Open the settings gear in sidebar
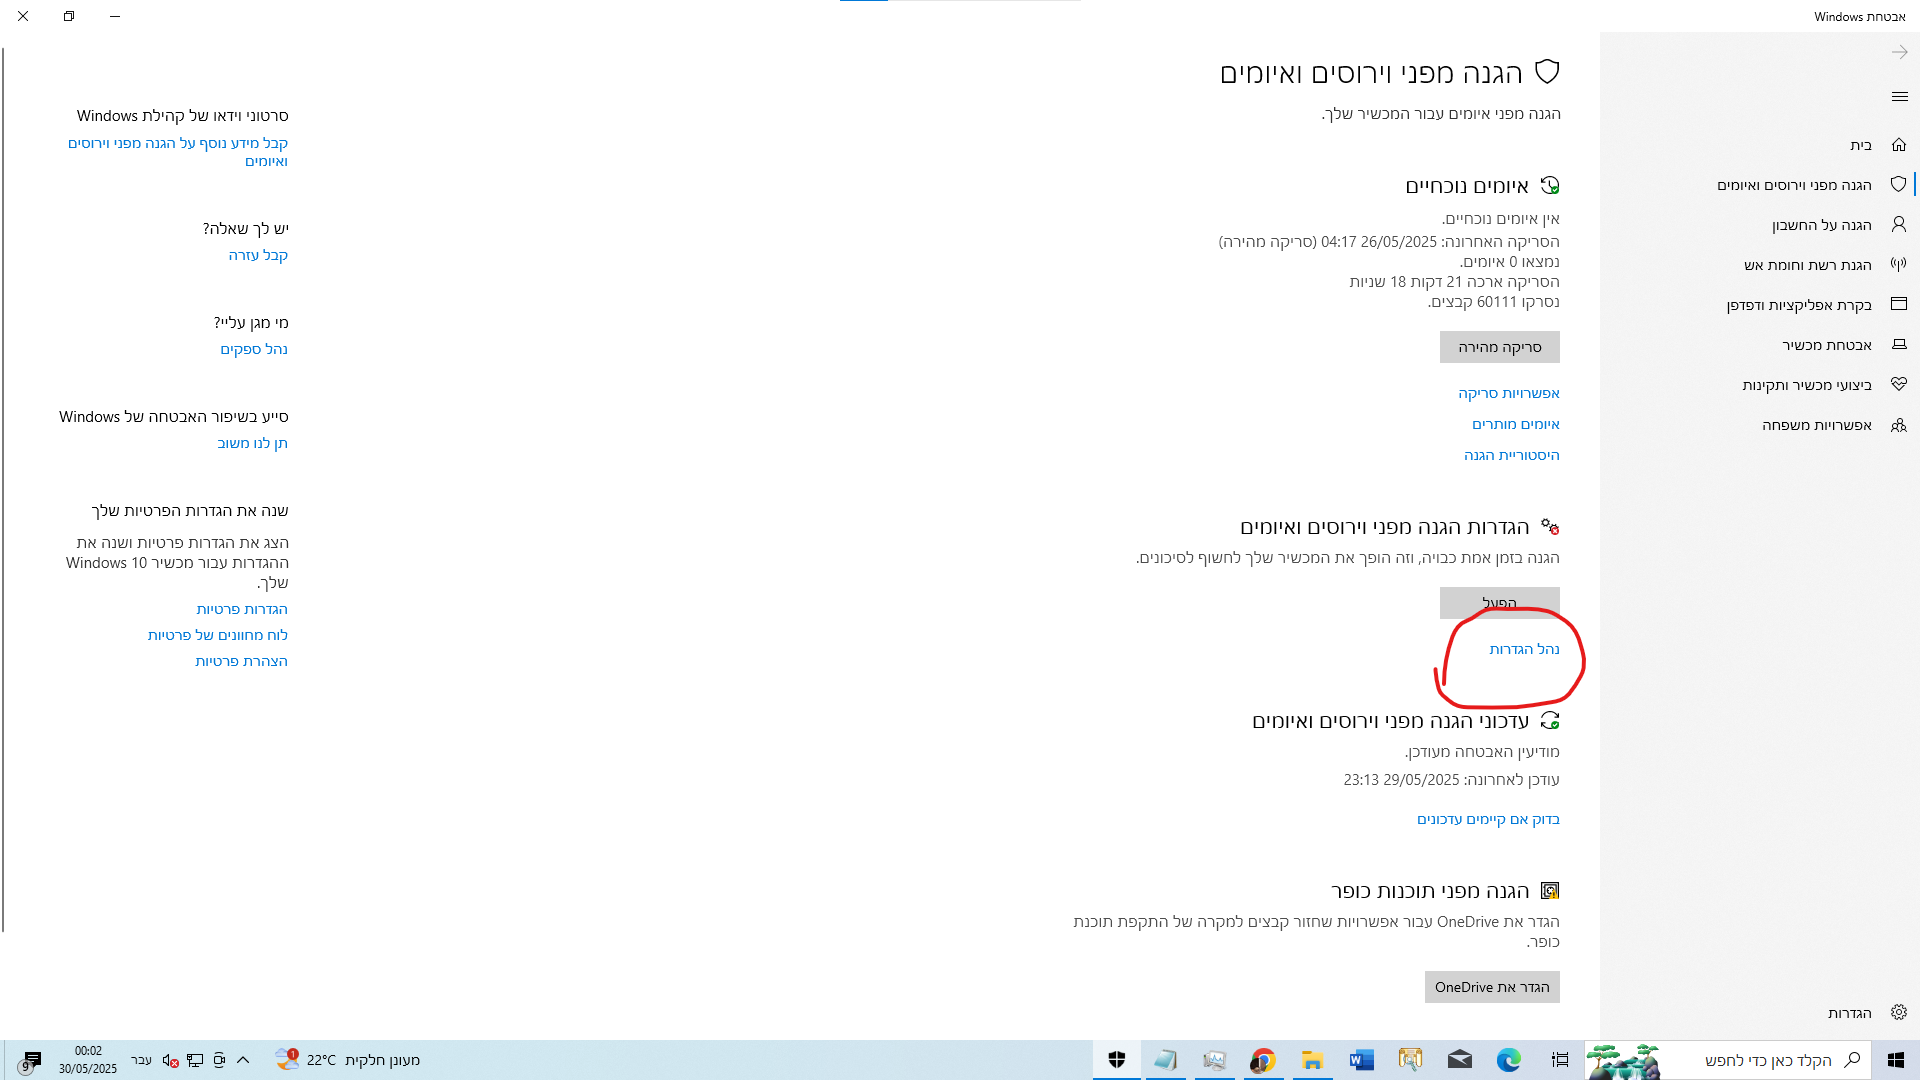Screen dimensions: 1920x1080 pos(1898,1012)
